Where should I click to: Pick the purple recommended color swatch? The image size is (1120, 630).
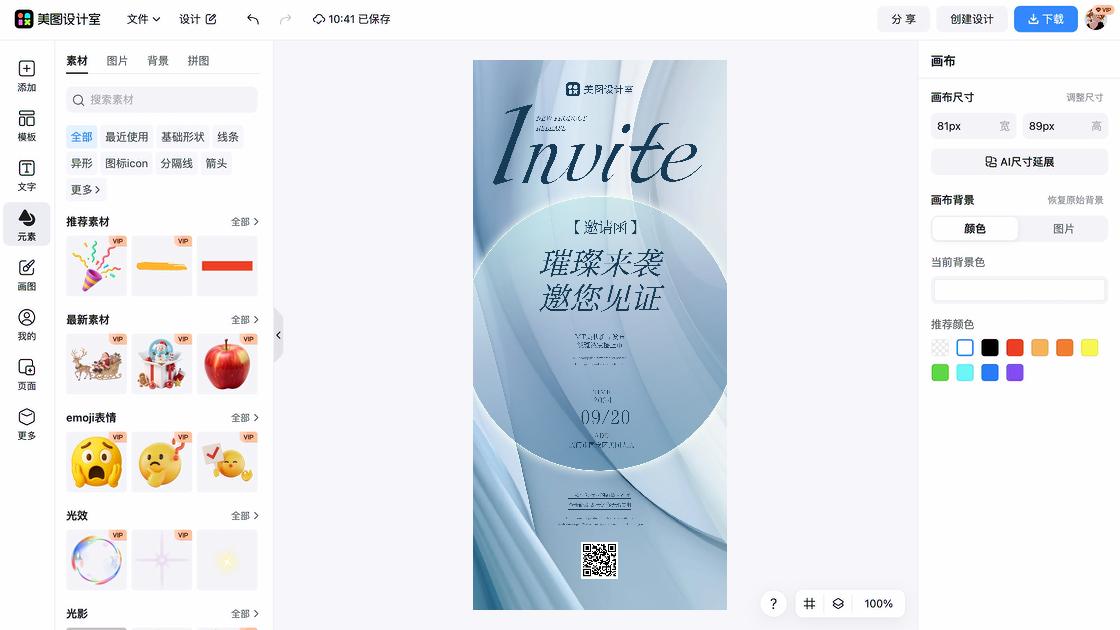click(1014, 372)
